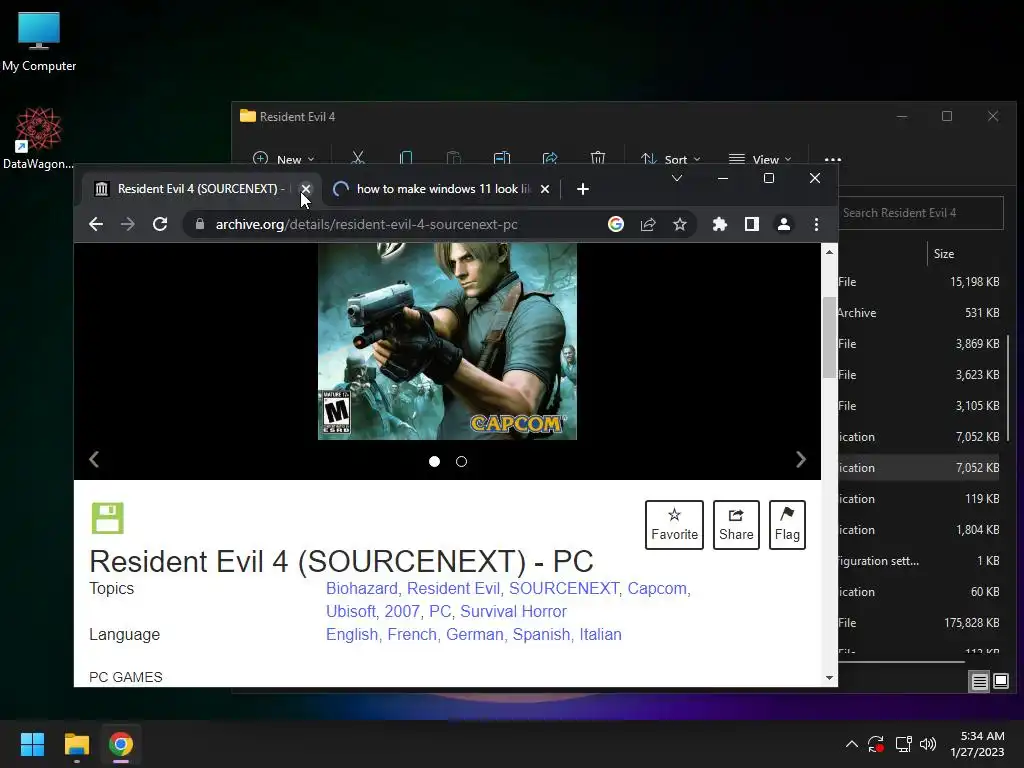
Task: Rename item in File Explorer toolbar
Action: click(502, 159)
